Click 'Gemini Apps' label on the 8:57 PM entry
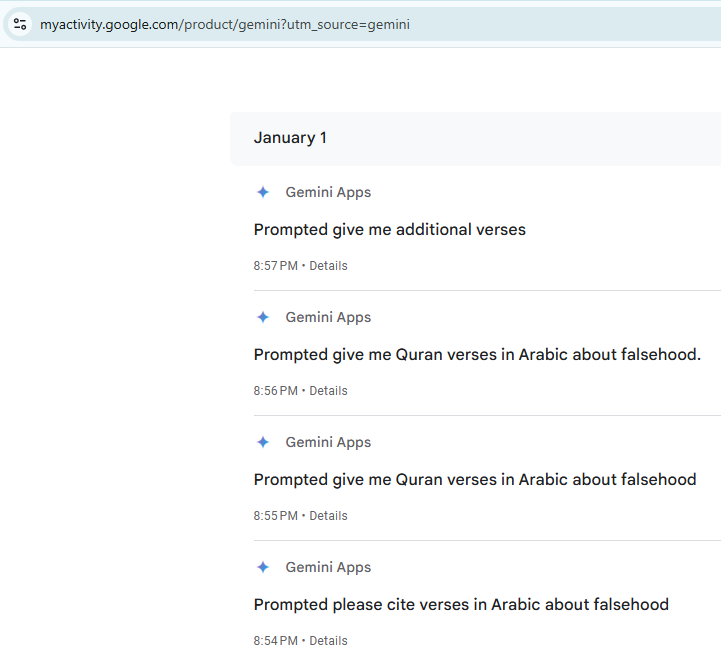The image size is (721, 653). (328, 192)
